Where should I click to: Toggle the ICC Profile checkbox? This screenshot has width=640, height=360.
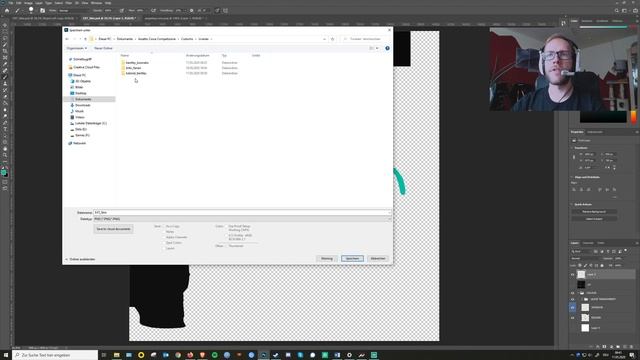[x=227, y=236]
